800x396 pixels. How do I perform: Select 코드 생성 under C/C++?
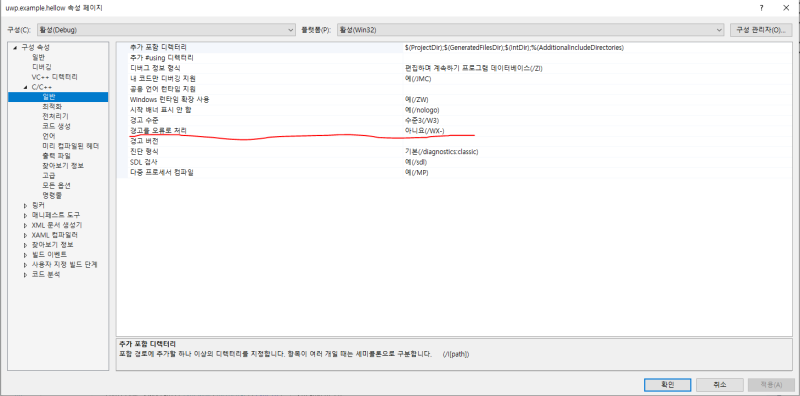coord(56,126)
